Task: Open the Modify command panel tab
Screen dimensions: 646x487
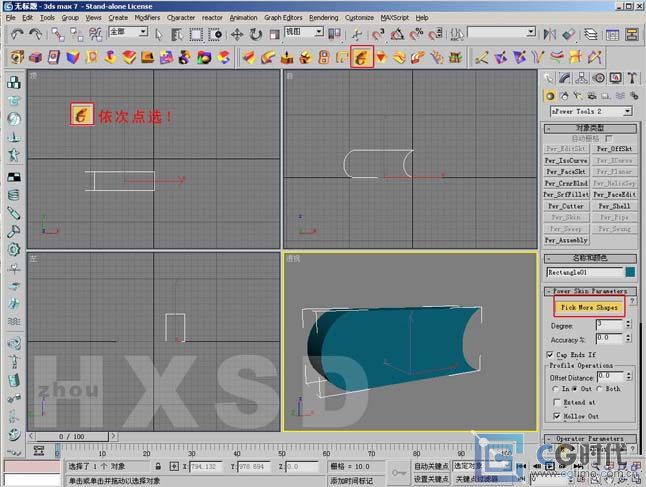Action: coord(565,78)
